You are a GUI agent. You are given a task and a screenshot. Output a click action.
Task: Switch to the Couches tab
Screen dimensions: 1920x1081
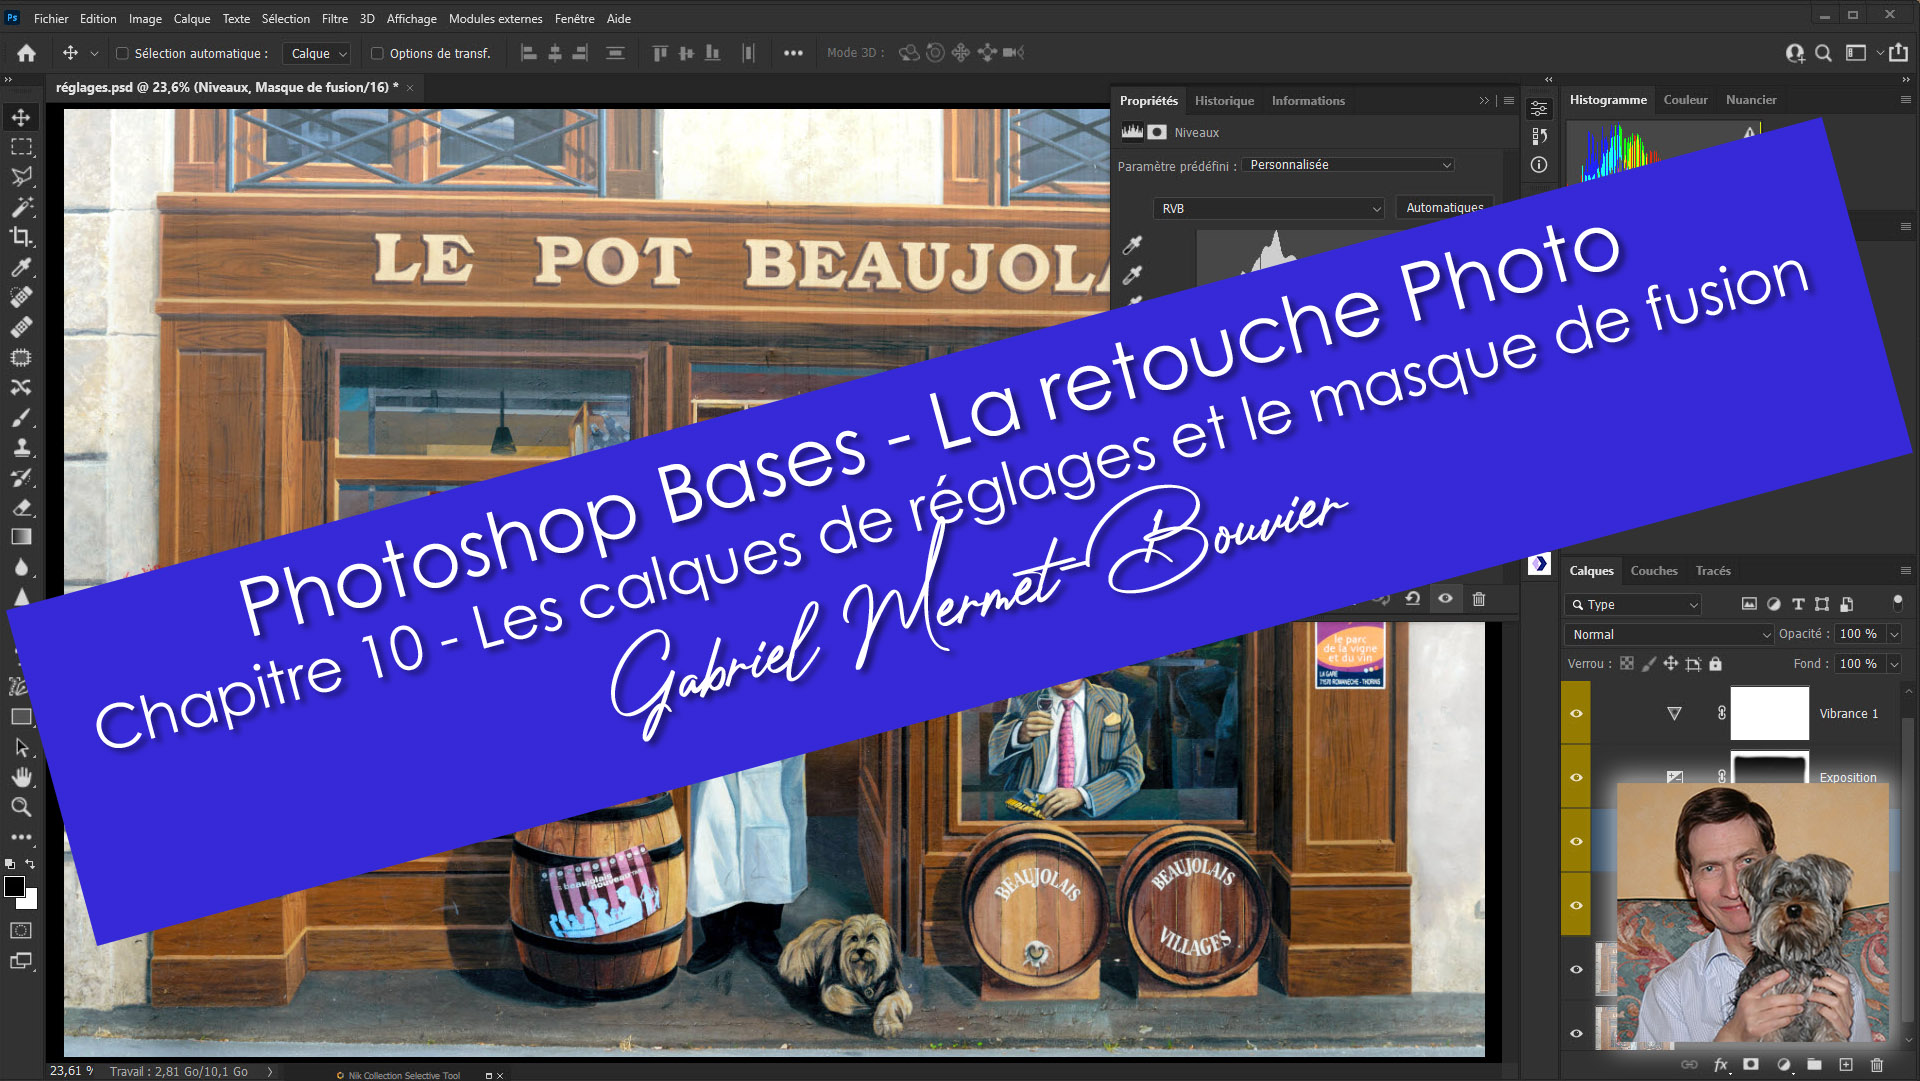click(1653, 571)
